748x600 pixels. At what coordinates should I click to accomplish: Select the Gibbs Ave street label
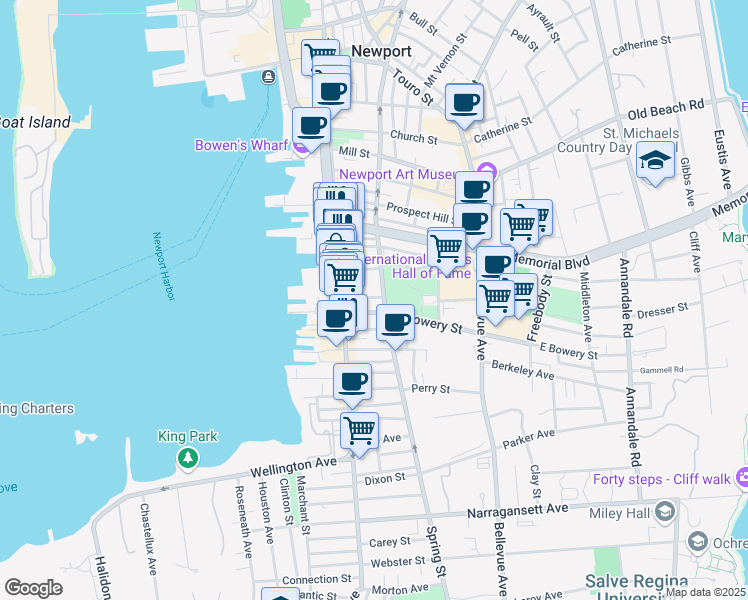point(687,182)
